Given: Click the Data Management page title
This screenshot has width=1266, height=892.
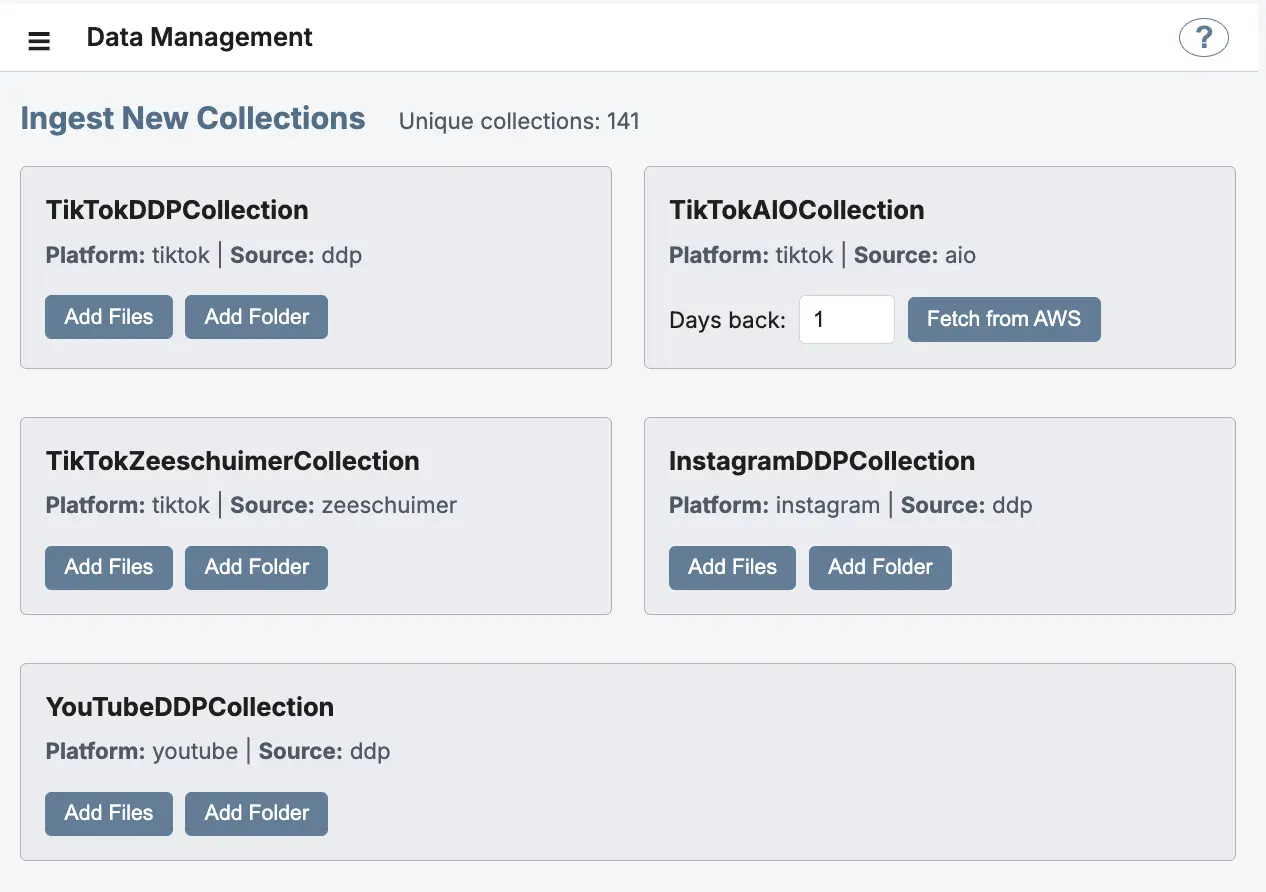Looking at the screenshot, I should (x=200, y=38).
